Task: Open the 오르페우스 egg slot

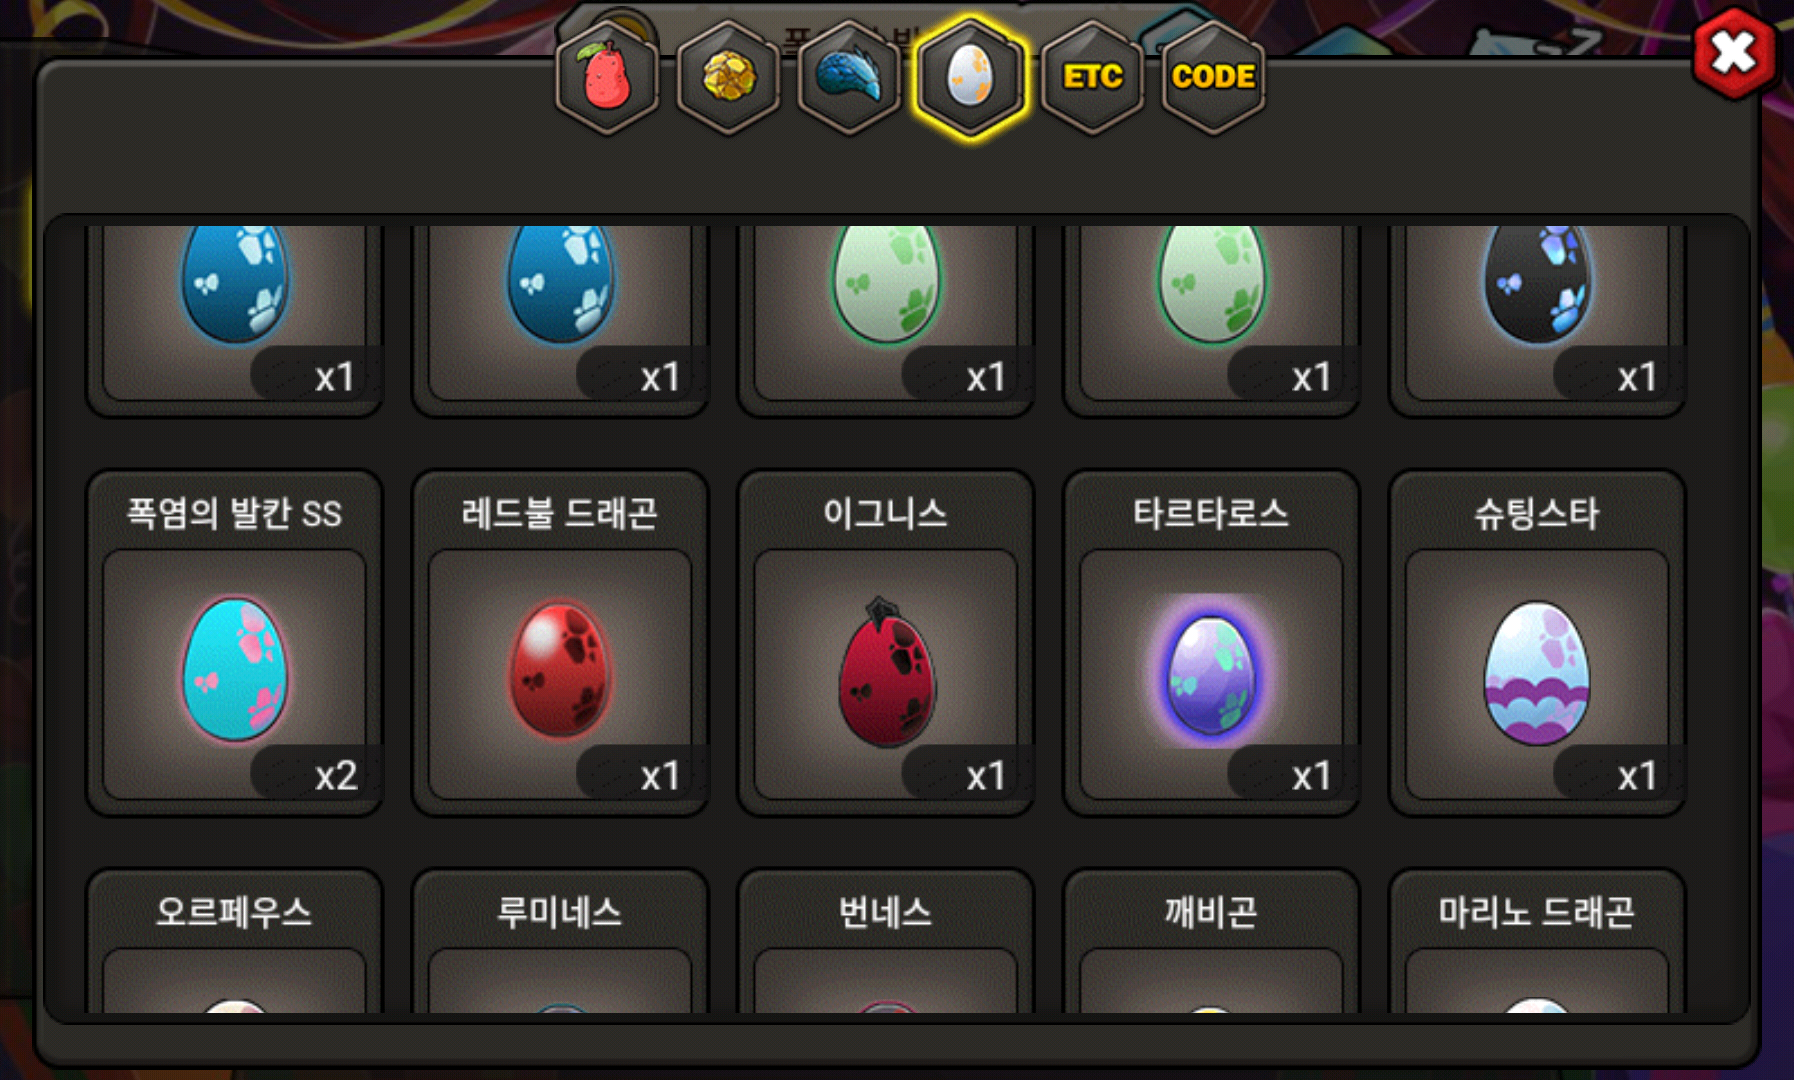Action: [x=235, y=941]
